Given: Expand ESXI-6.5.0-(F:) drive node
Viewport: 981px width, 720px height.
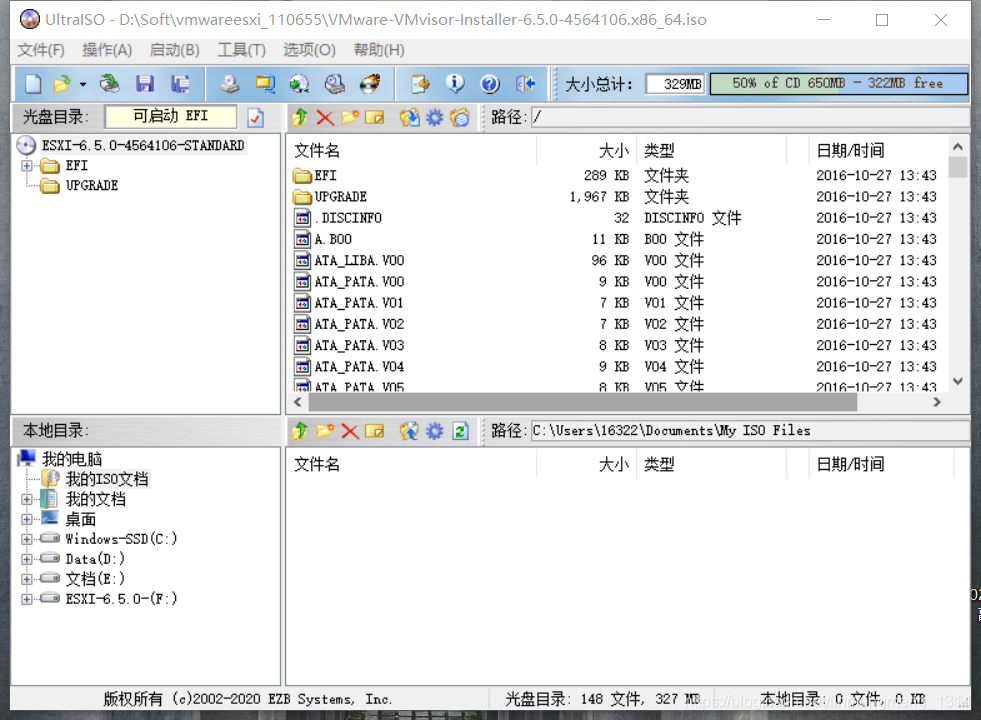Looking at the screenshot, I should [x=27, y=599].
